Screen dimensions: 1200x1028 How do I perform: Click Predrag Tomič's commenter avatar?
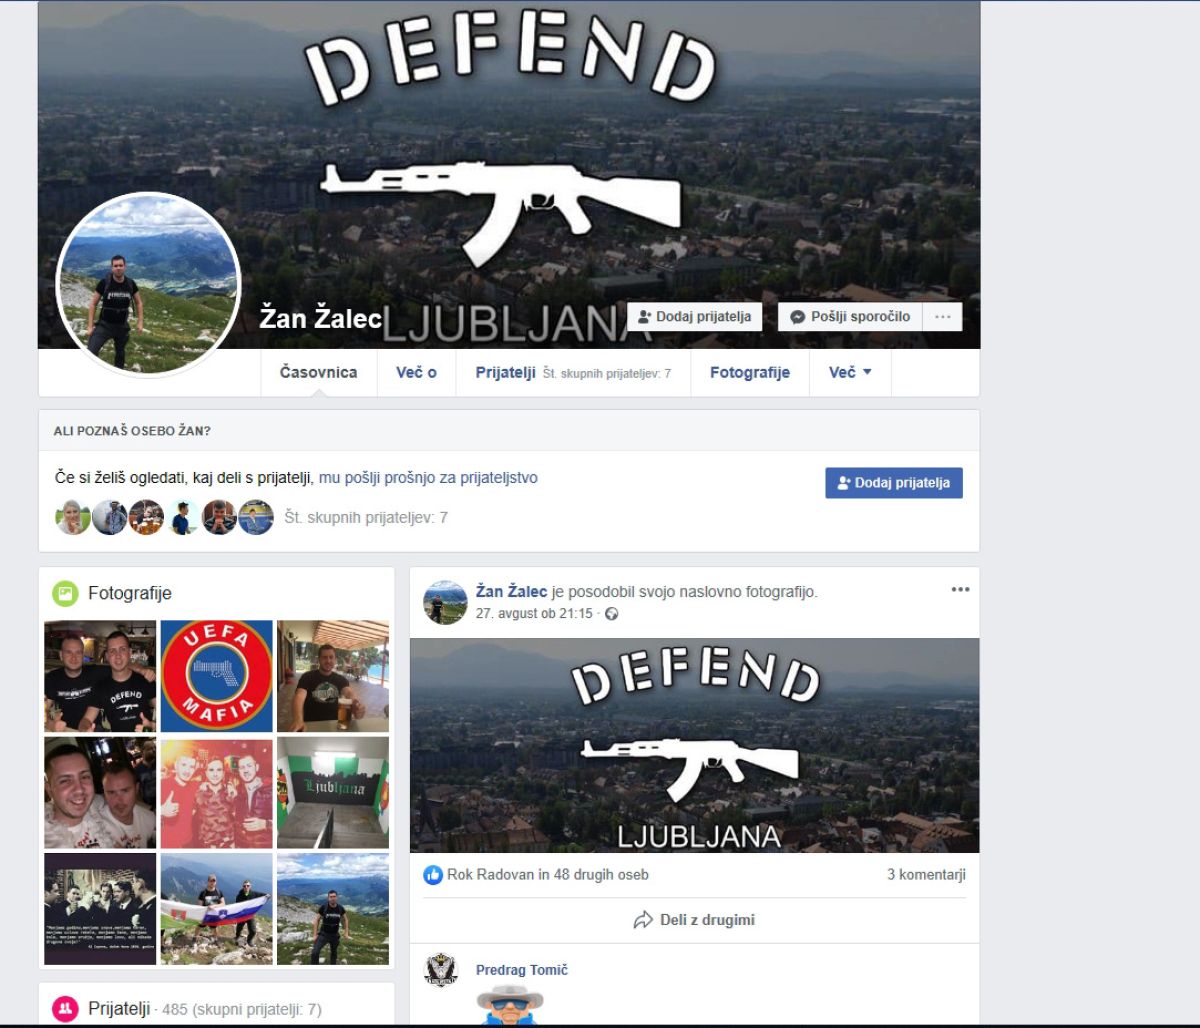442,971
